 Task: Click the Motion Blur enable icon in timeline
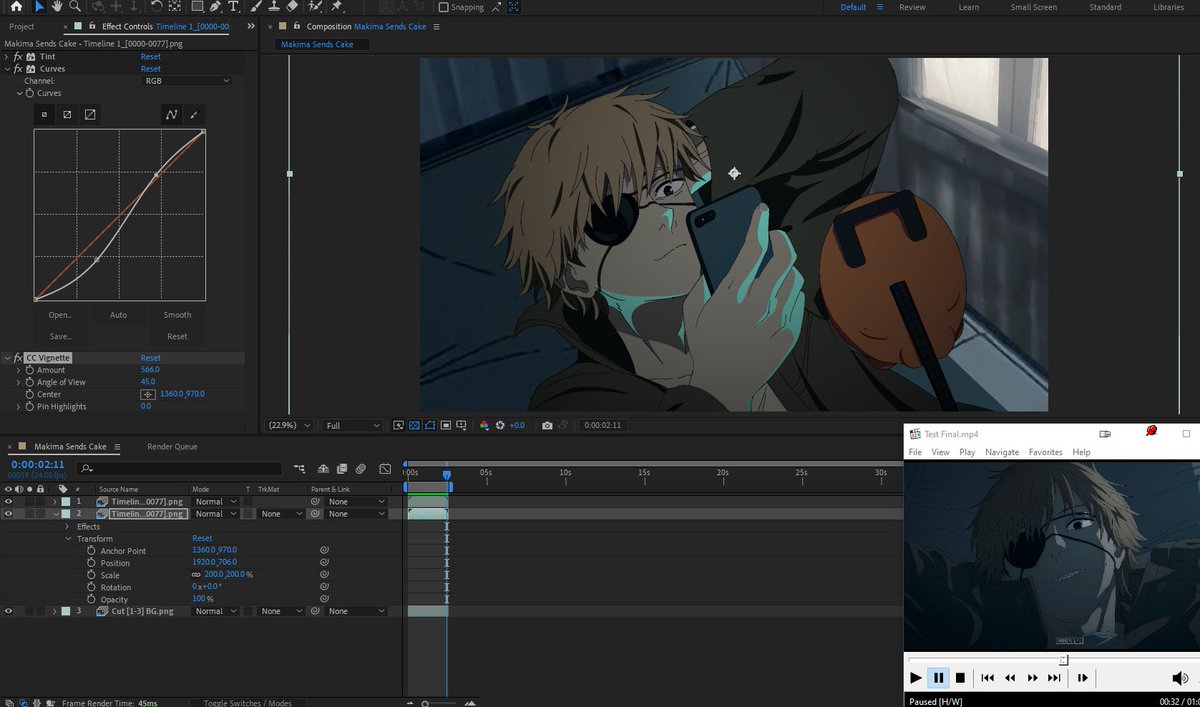click(360, 468)
